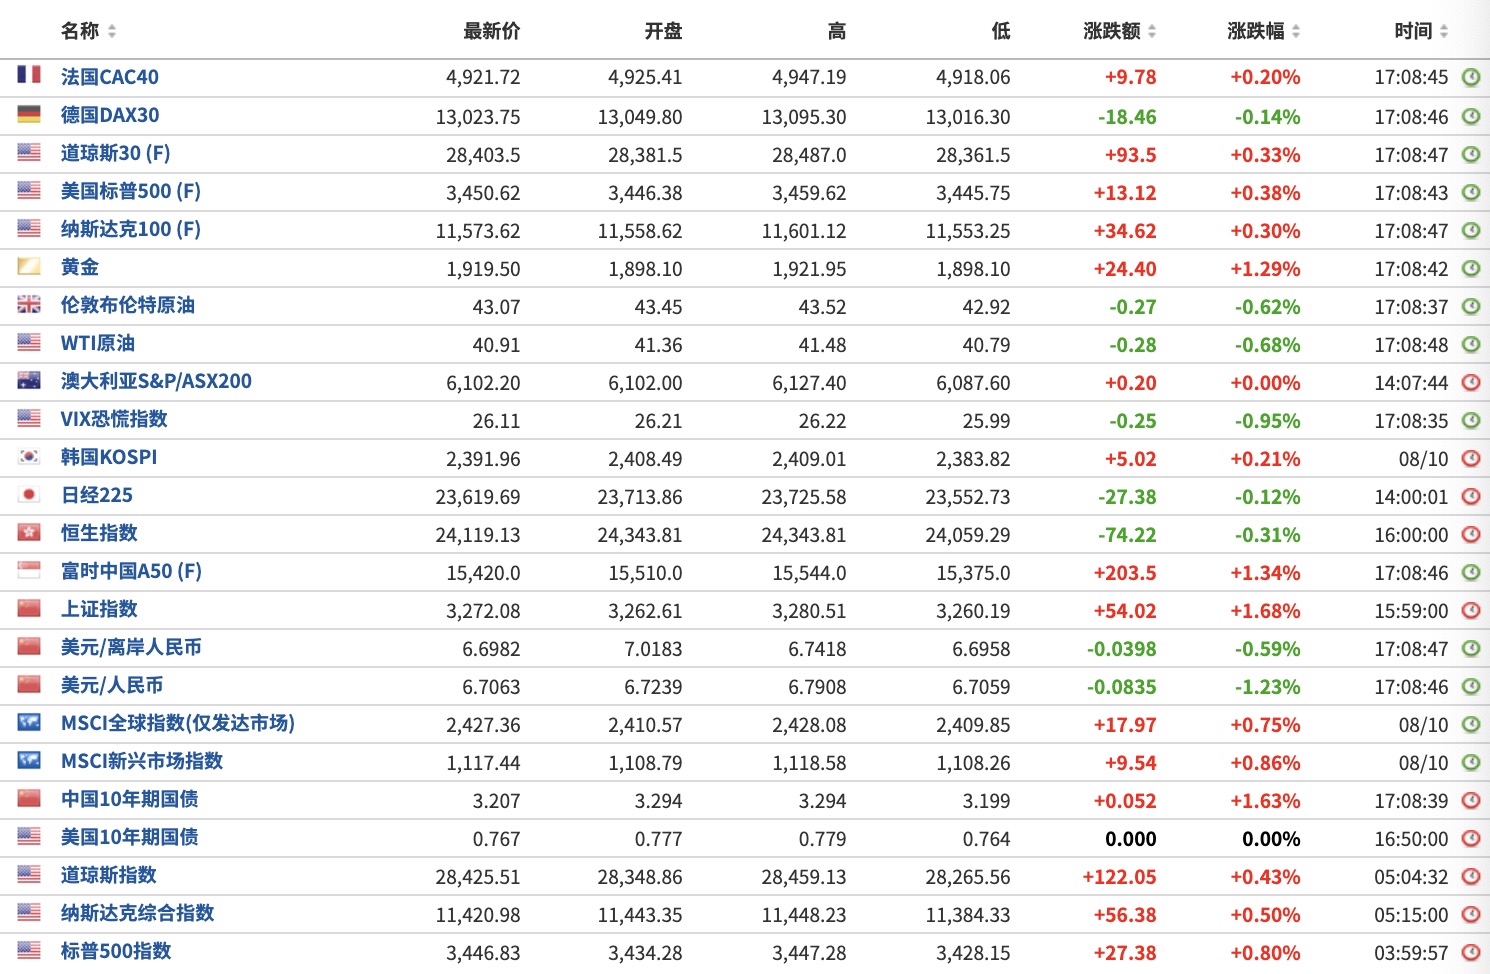1490x974 pixels.
Task: Click the world map icon beside MSCI新兴市场指数
Action: pyautogui.click(x=29, y=761)
